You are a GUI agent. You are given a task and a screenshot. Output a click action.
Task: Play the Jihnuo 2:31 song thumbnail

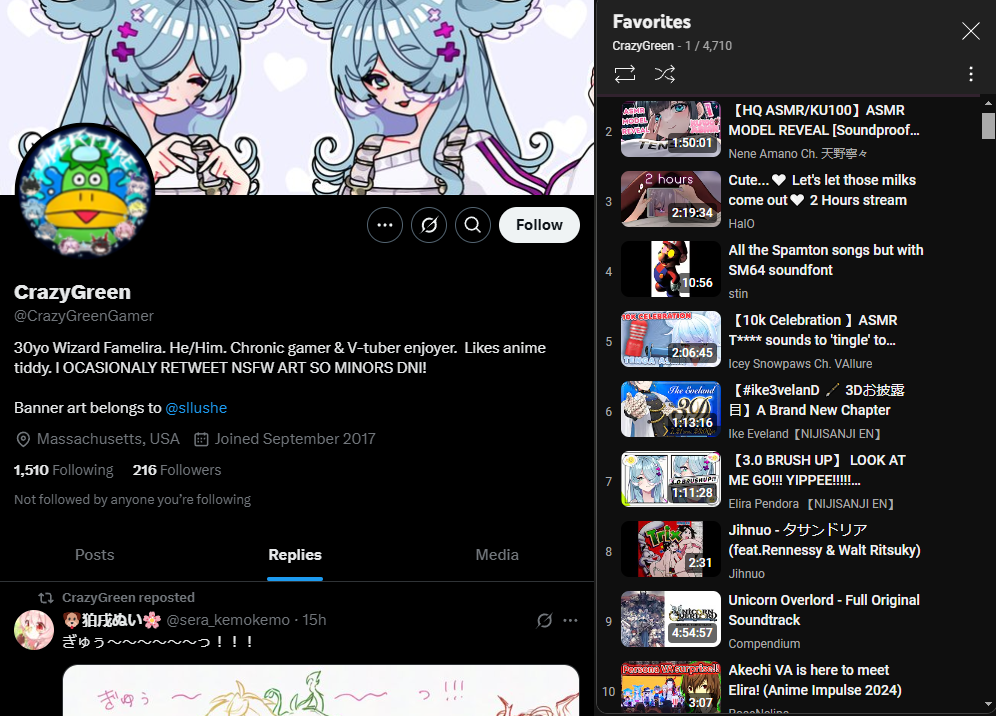tap(671, 549)
